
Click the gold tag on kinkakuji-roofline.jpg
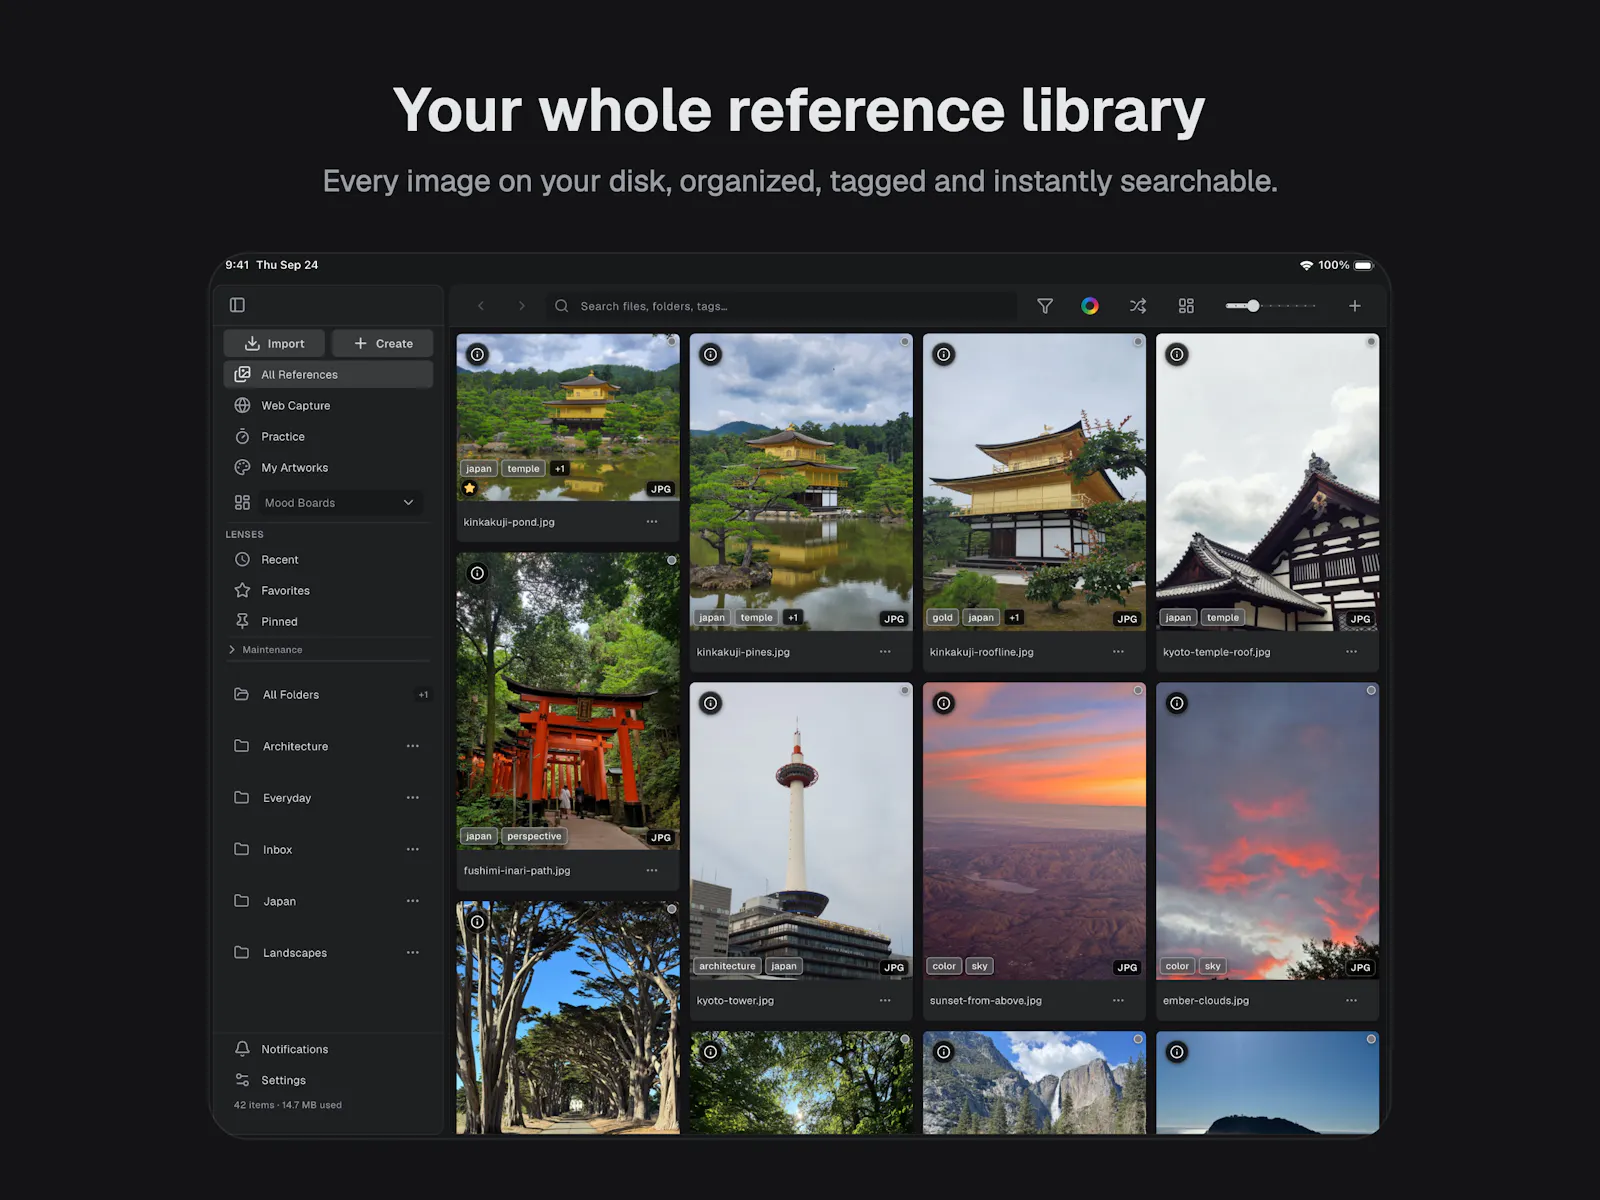click(943, 618)
